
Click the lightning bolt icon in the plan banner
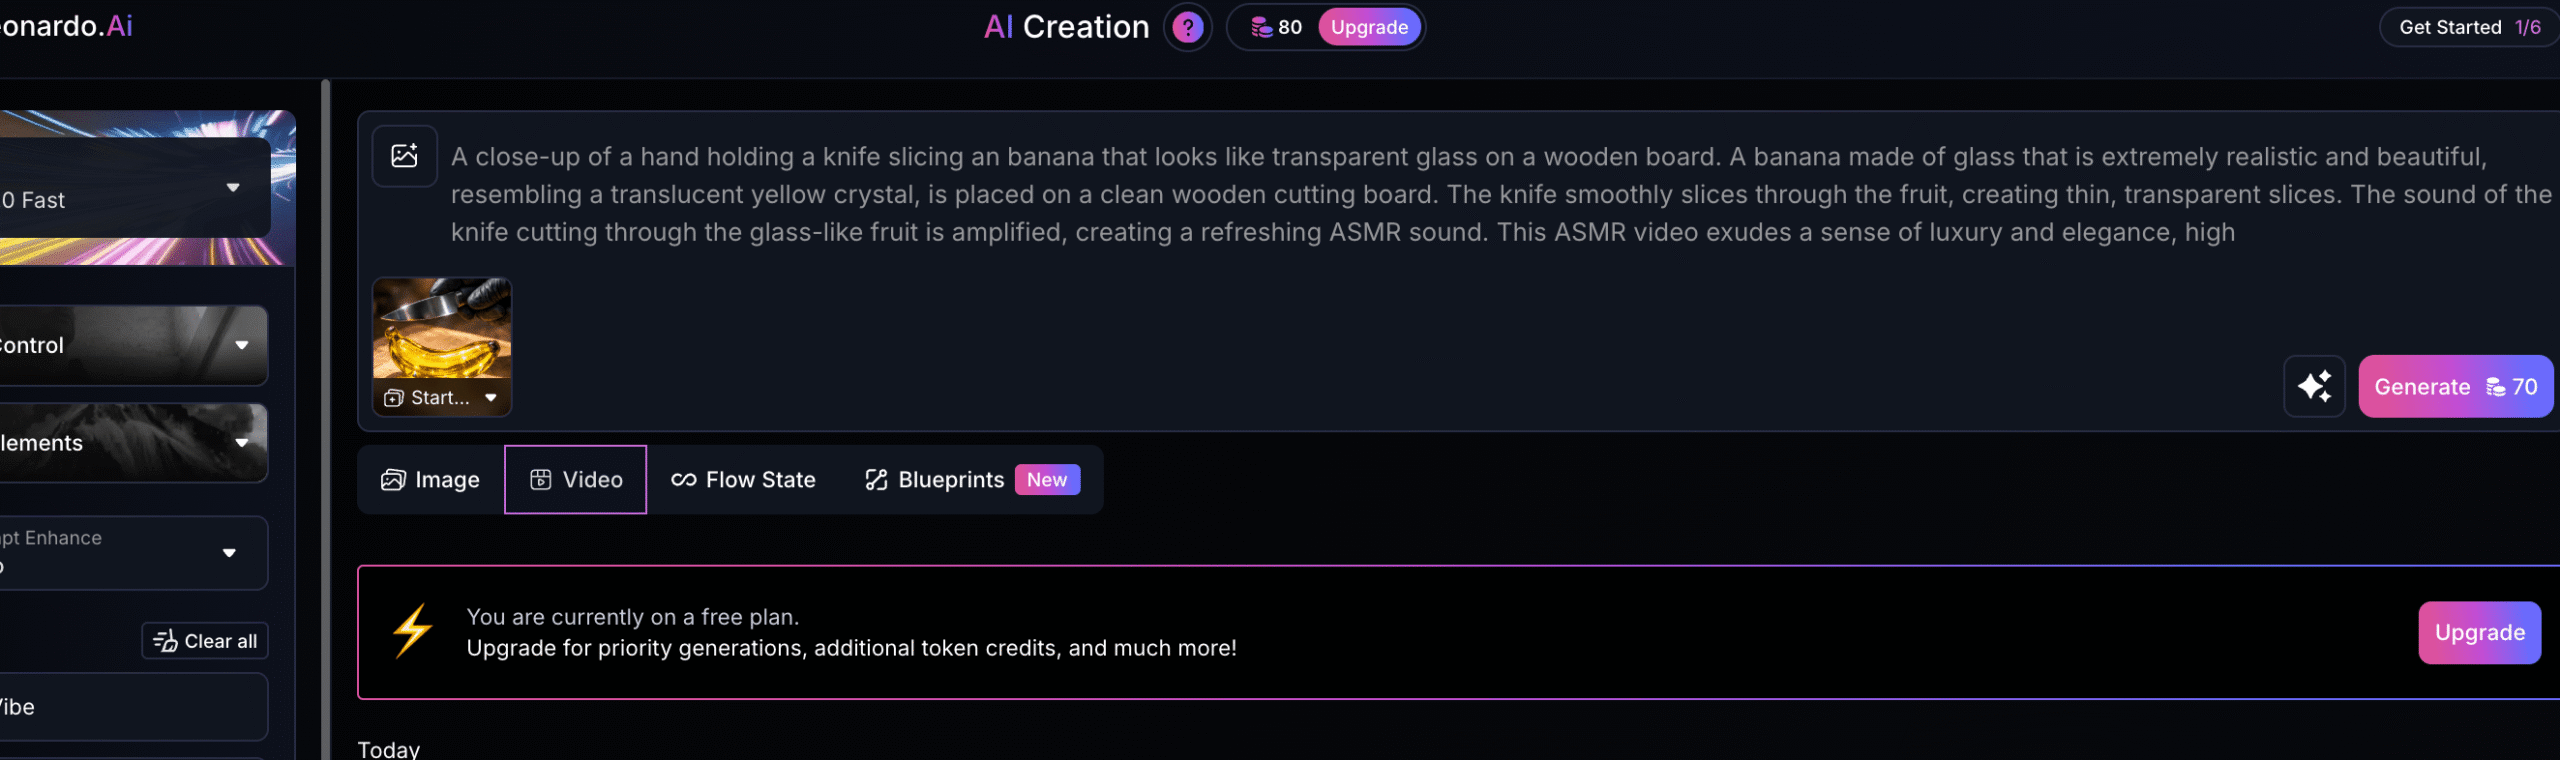point(412,631)
